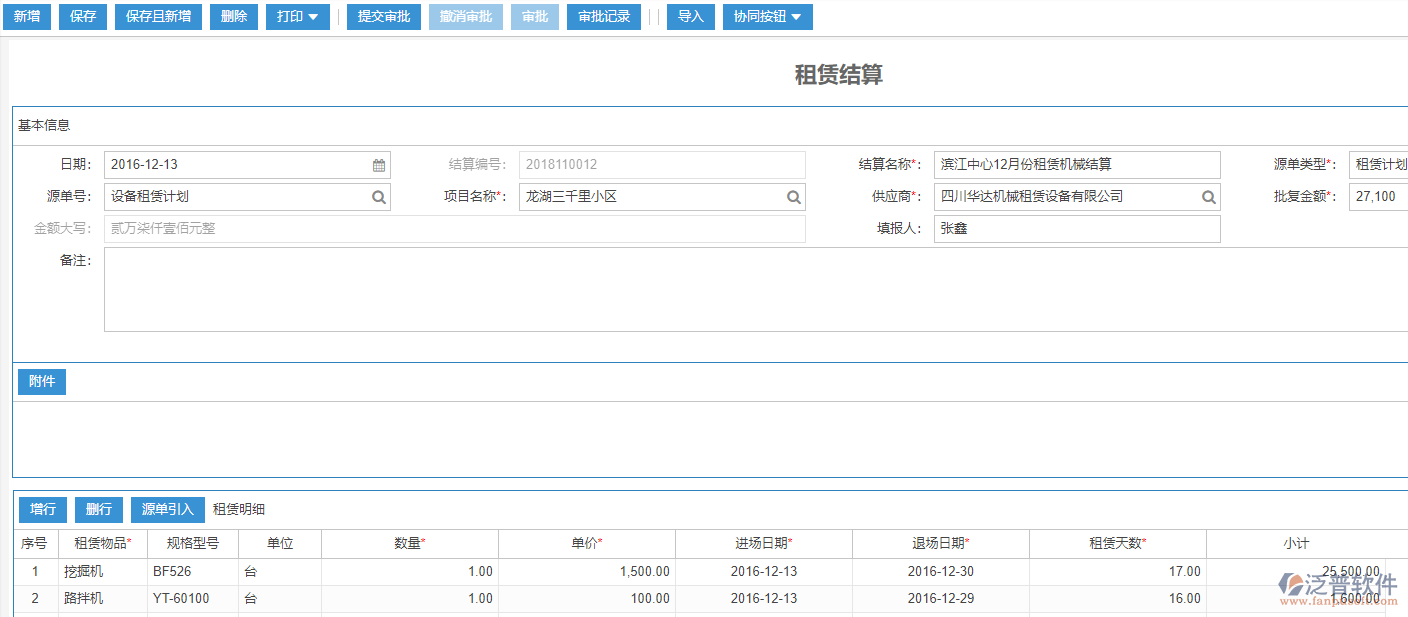This screenshot has height=617, width=1408.
Task: Select the 挖掘机 row in table
Action: (83, 572)
